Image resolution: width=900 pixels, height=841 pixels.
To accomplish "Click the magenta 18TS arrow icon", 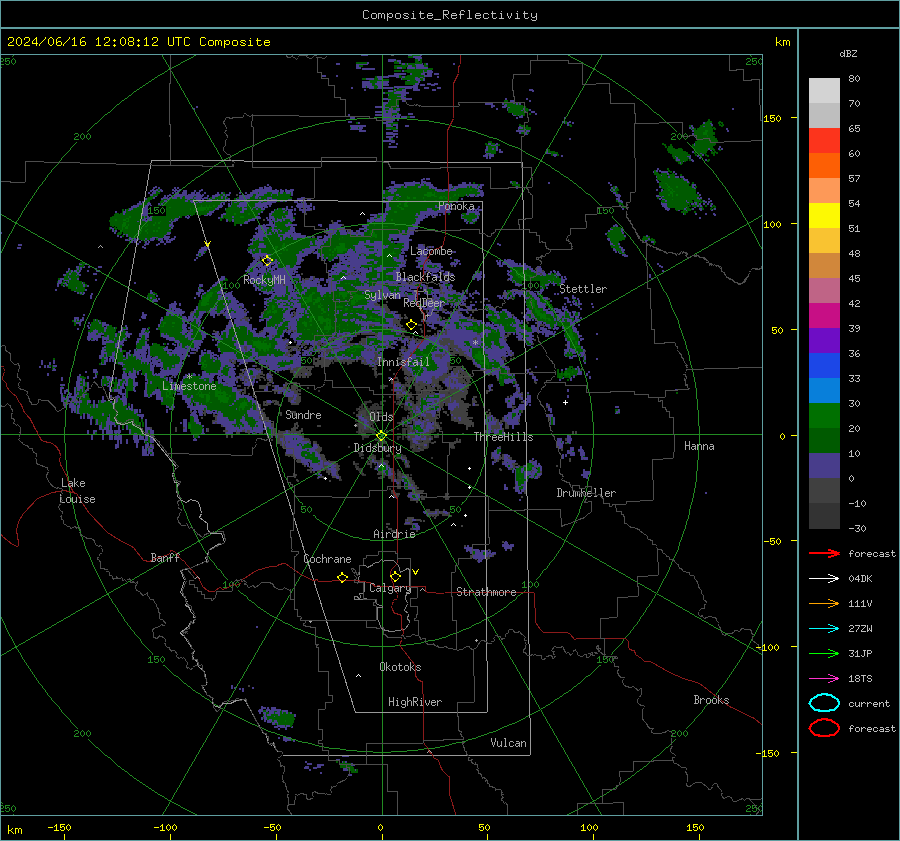I will tap(824, 679).
